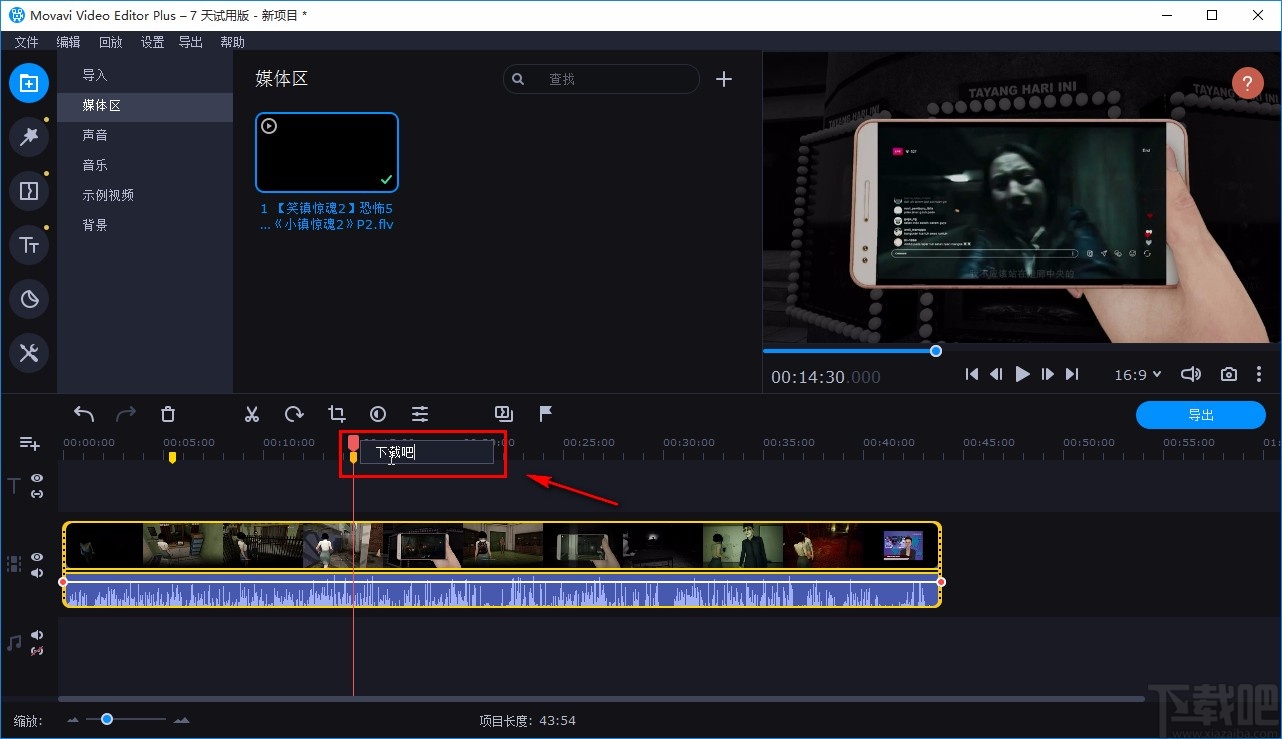This screenshot has height=739, width=1282.
Task: Step back one frame
Action: click(997, 374)
